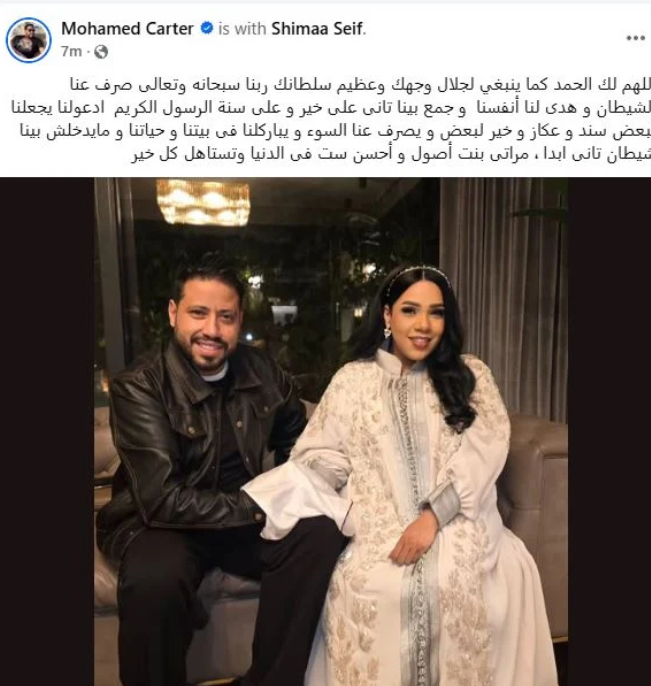
Task: Click the globe Public audience icon
Action: 101,52
